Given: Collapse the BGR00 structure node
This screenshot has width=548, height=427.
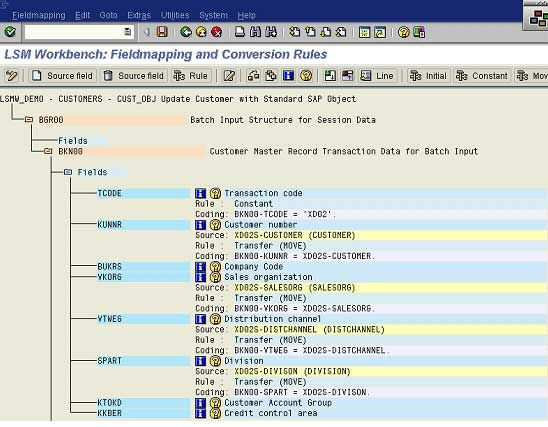Looking at the screenshot, I should click(29, 120).
